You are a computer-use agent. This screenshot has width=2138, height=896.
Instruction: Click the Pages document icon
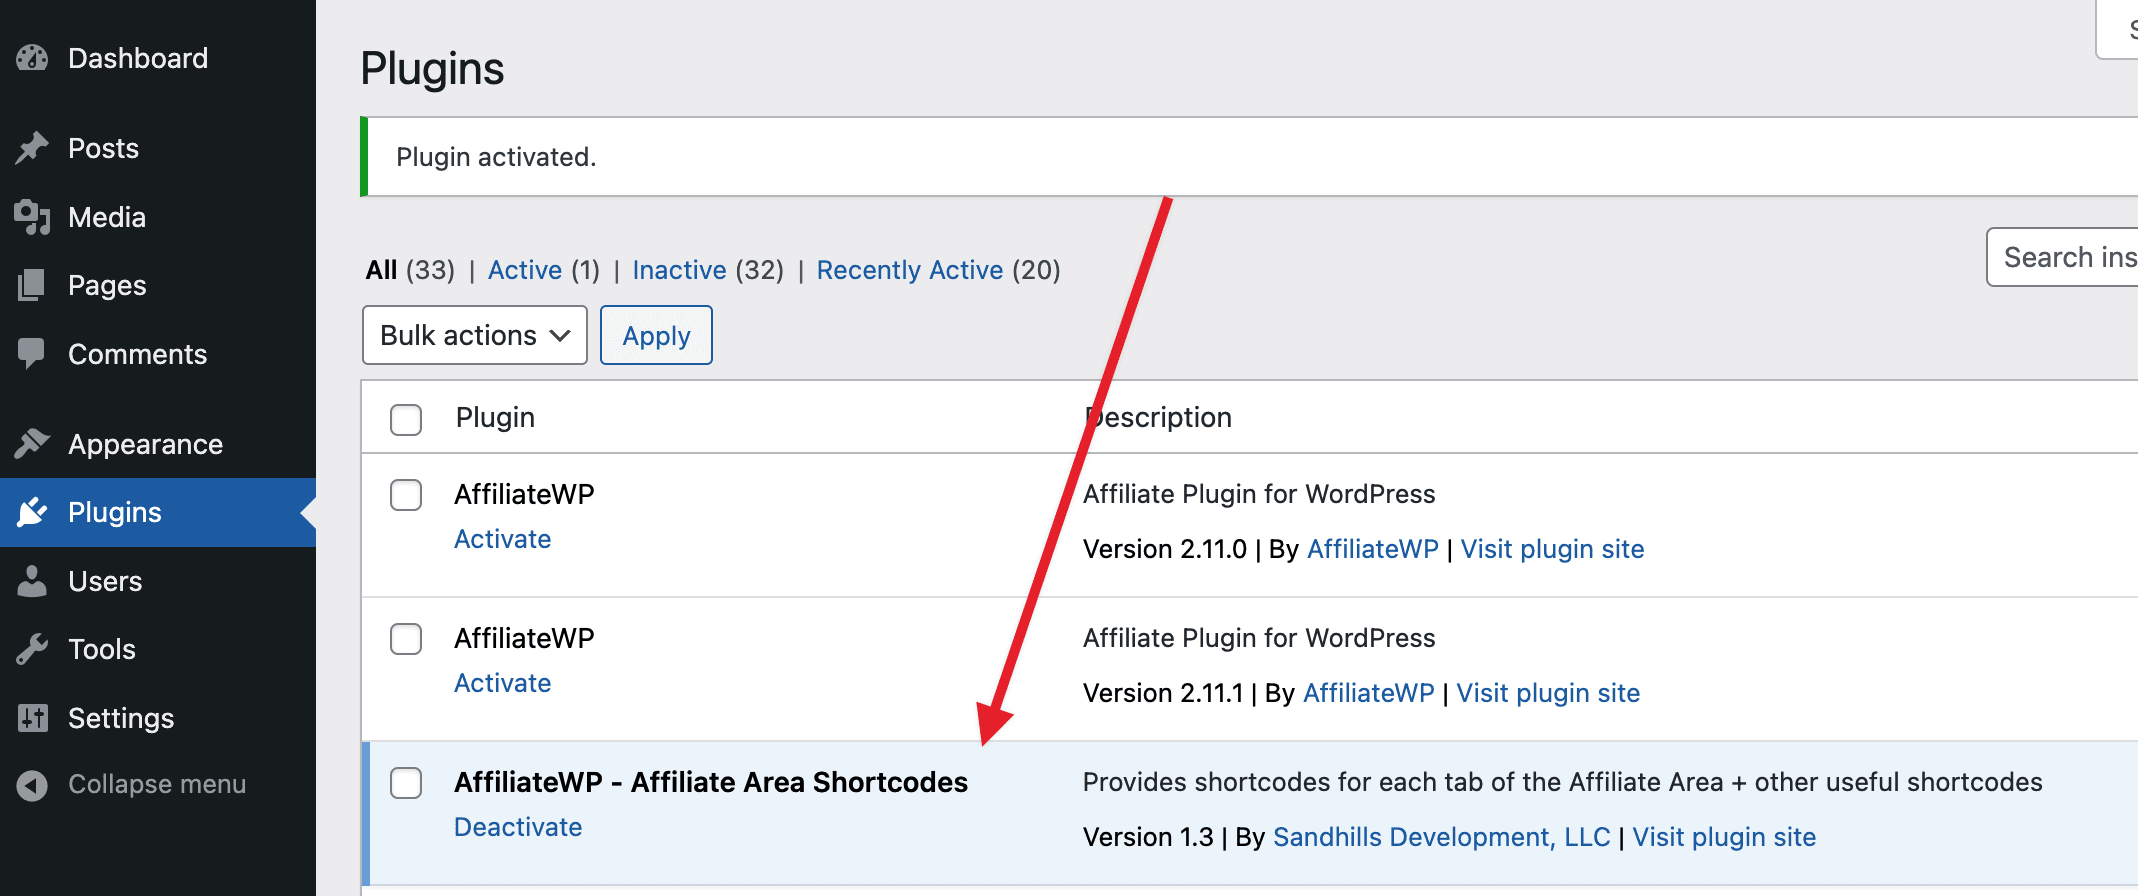pos(32,285)
